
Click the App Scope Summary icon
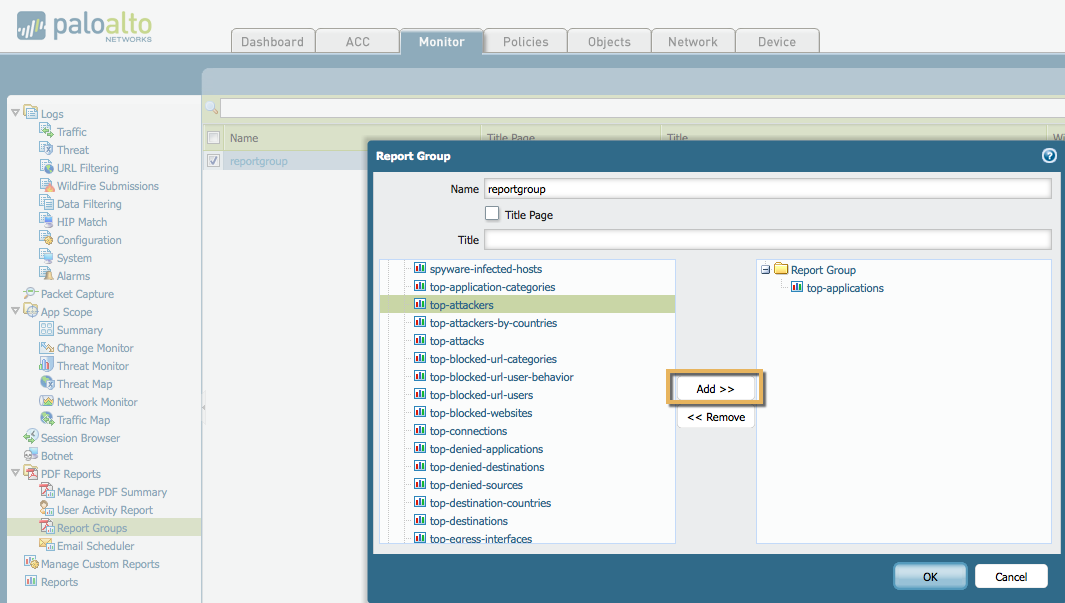point(46,329)
